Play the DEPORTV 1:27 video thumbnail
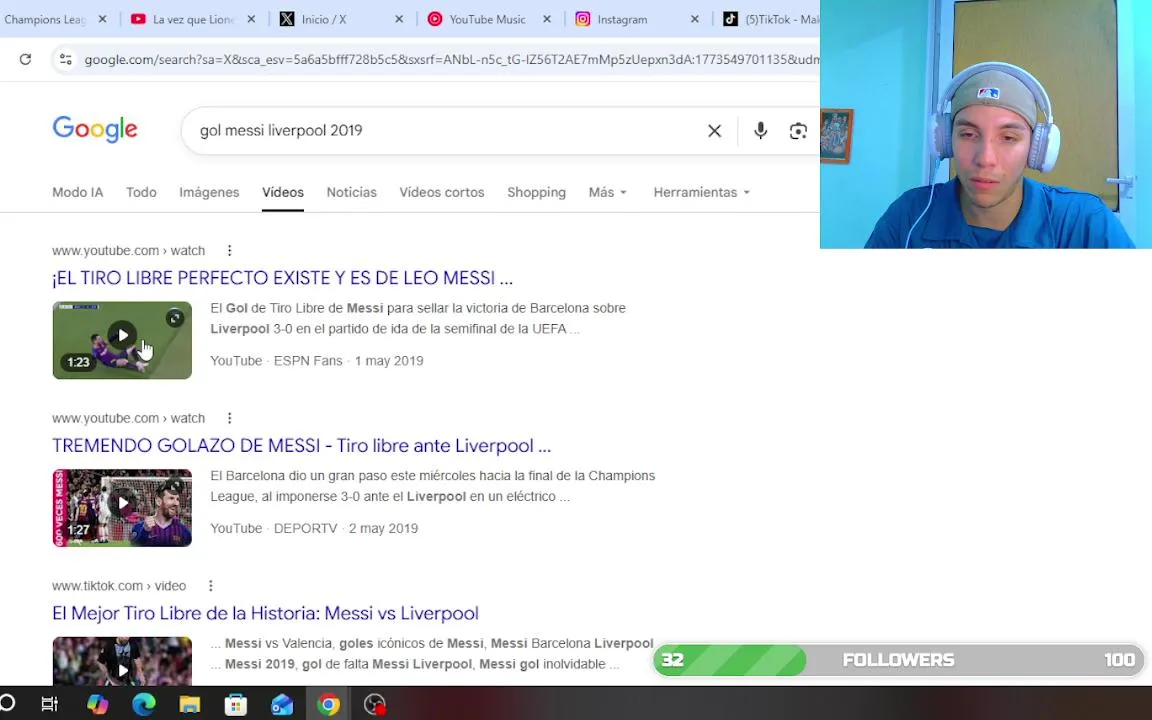Viewport: 1152px width, 720px height. click(122, 508)
